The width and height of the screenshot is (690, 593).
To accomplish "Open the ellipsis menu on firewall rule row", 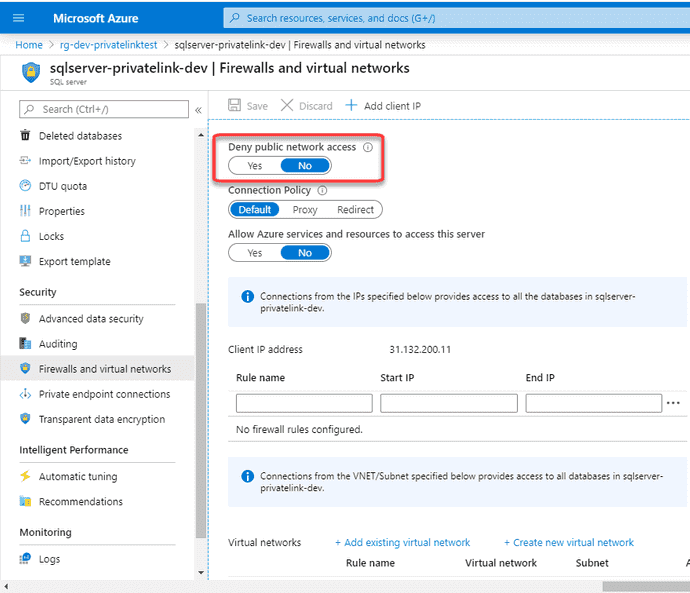I will pyautogui.click(x=673, y=403).
